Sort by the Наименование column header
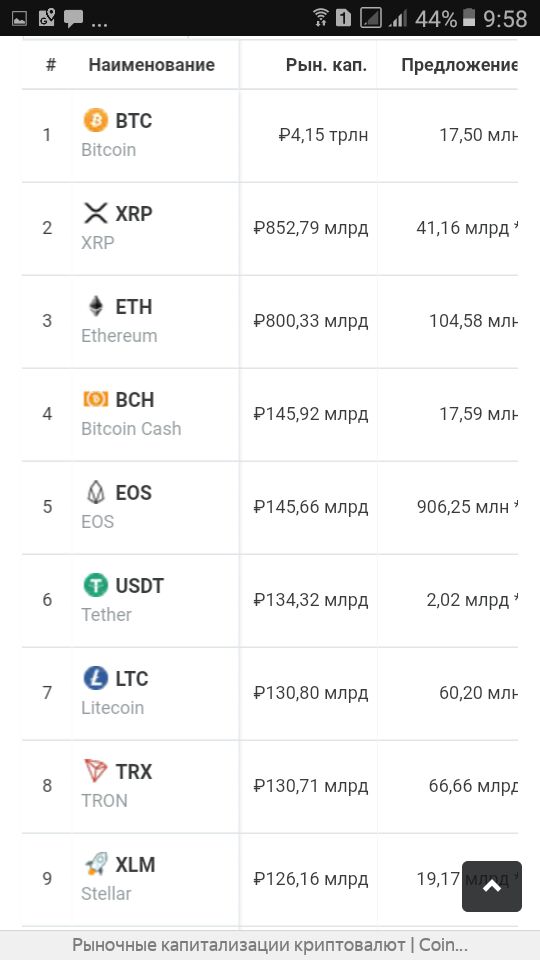The image size is (540, 960). [152, 65]
